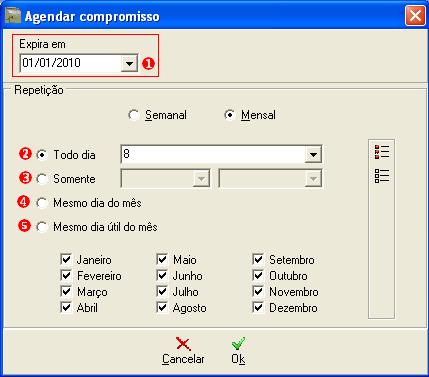Click the uncheck-all months list icon
The image size is (429, 377).
pos(382,176)
